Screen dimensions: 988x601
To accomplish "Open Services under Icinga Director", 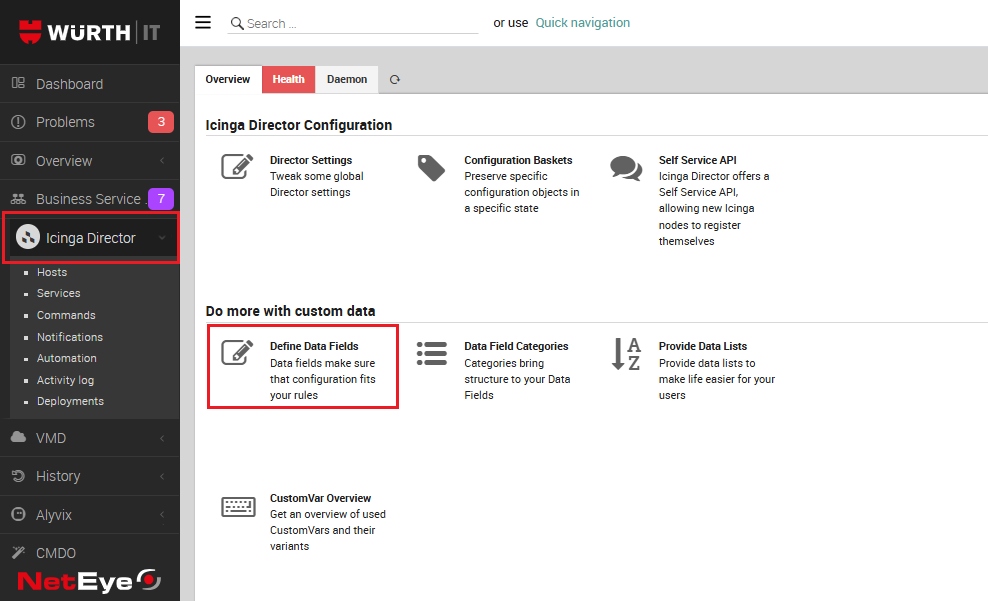I will (59, 293).
